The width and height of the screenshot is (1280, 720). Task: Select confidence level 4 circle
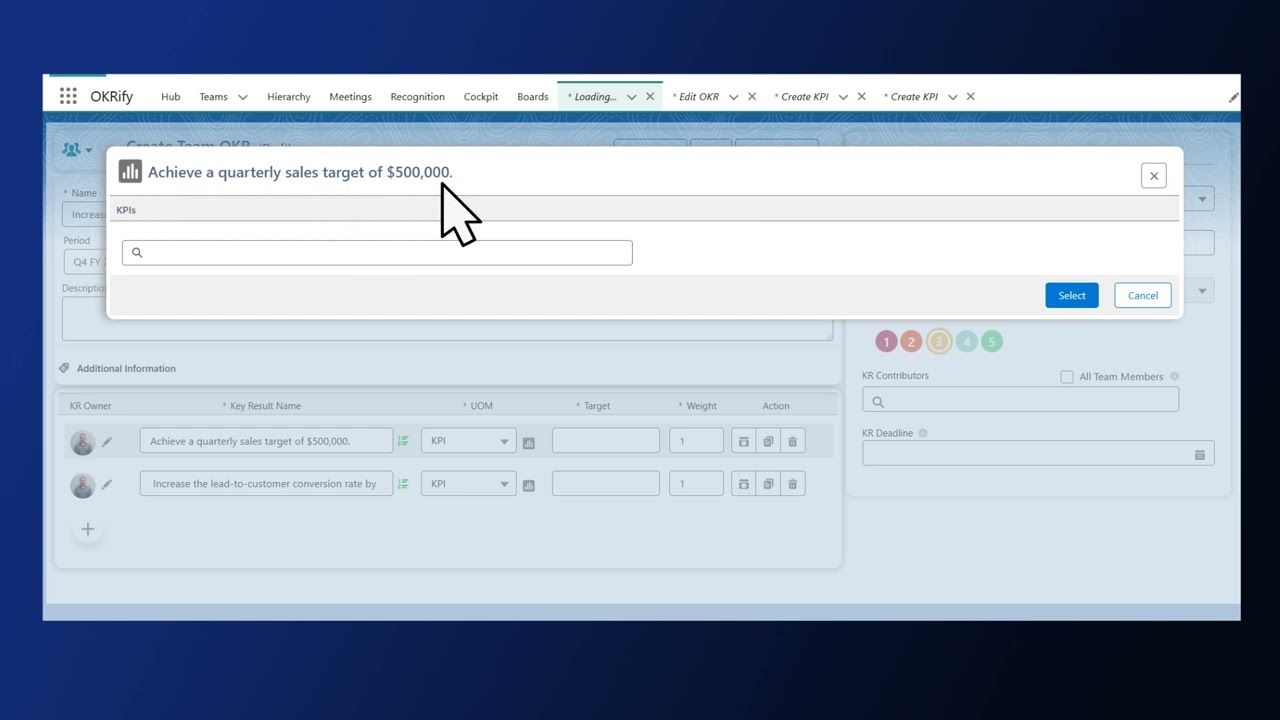966,342
